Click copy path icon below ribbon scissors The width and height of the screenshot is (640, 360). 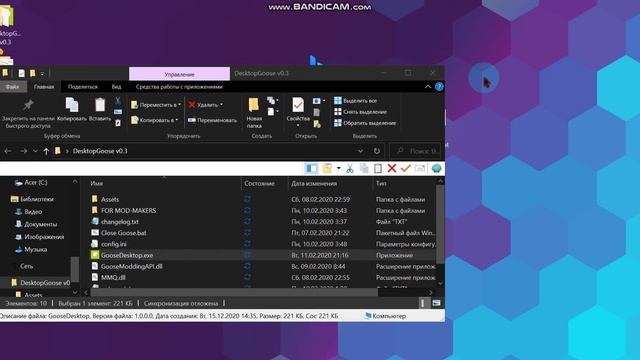point(118,111)
